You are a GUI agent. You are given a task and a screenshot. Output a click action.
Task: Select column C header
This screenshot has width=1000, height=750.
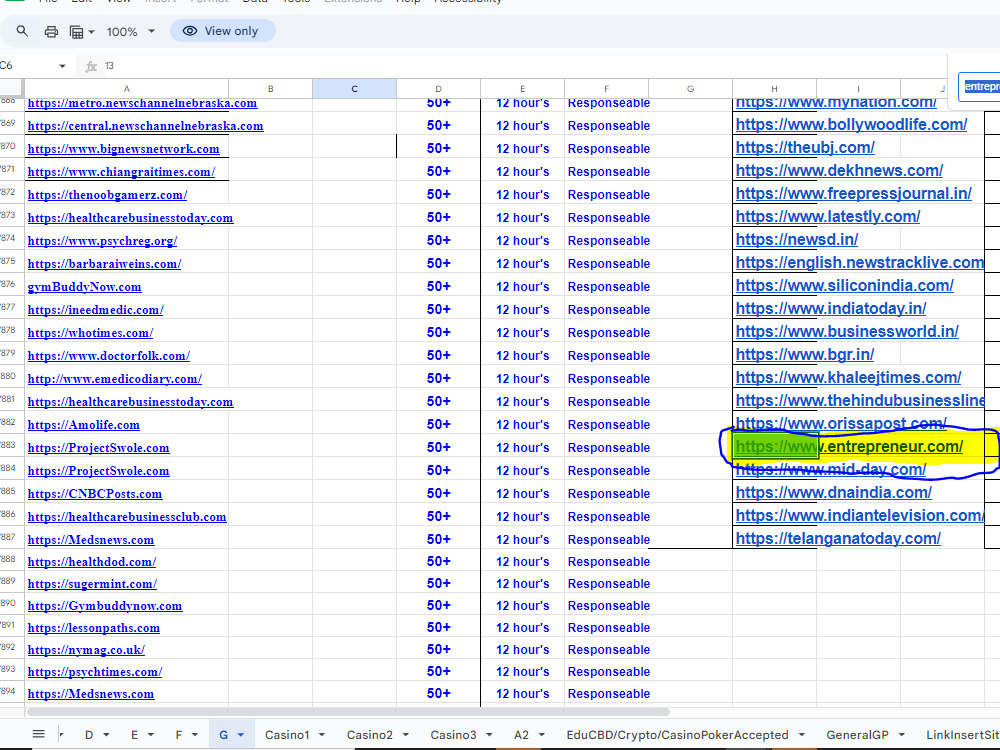pos(355,89)
